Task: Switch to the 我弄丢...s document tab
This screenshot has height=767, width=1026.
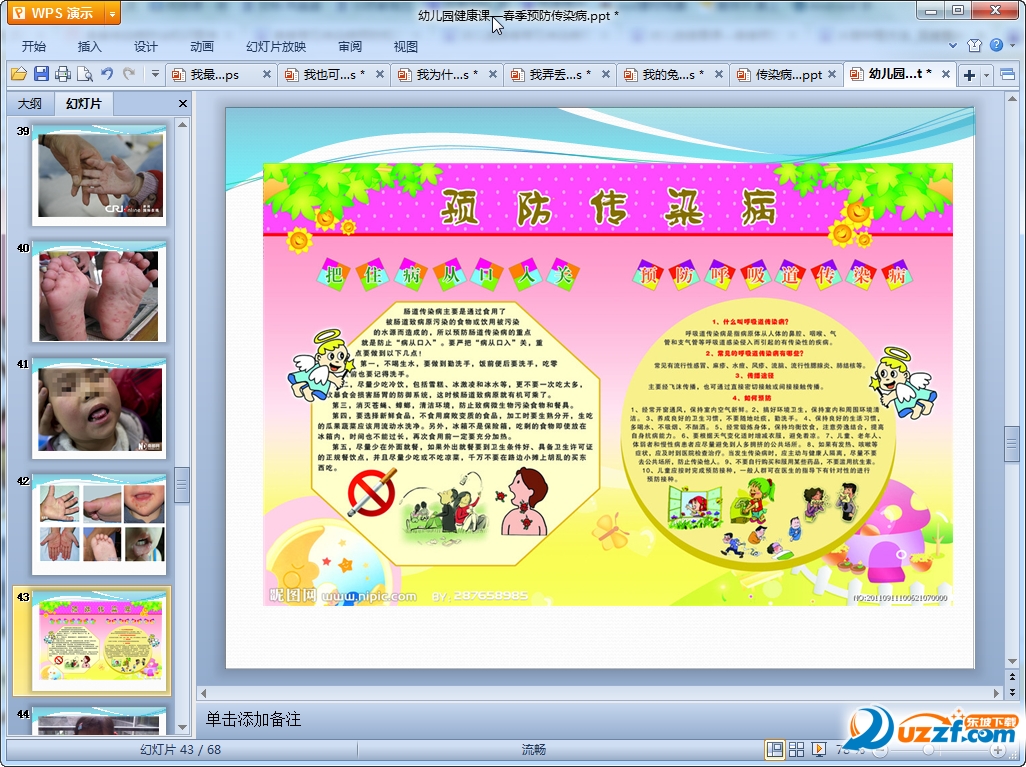Action: pos(552,75)
